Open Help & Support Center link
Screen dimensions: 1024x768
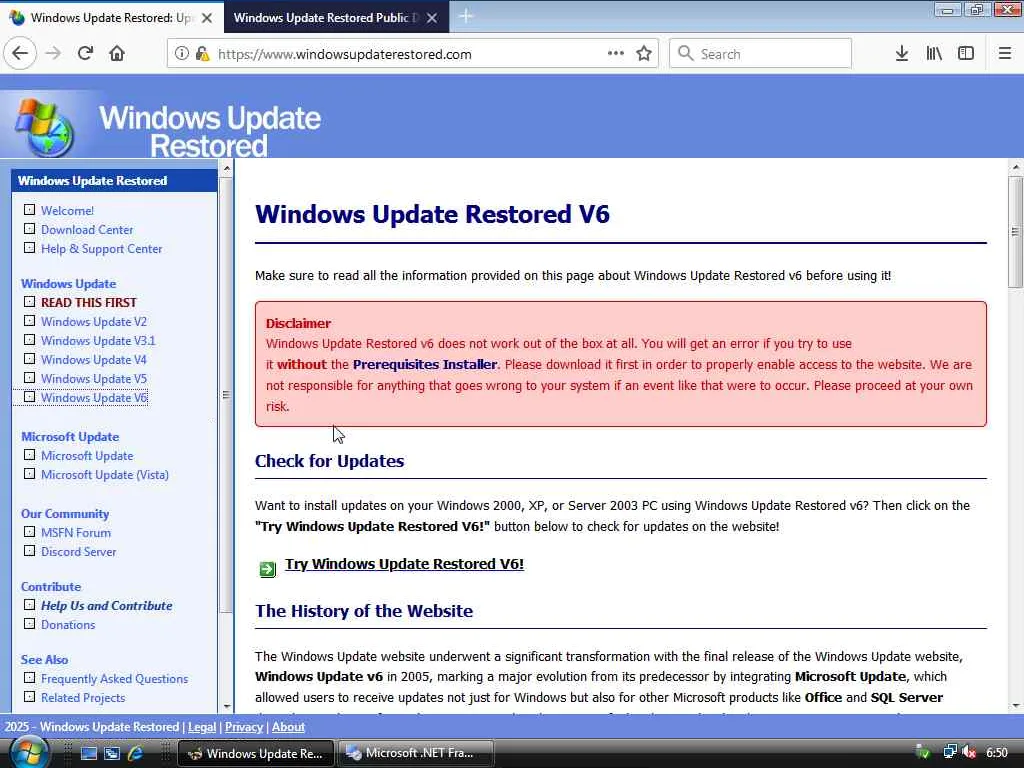tap(101, 248)
